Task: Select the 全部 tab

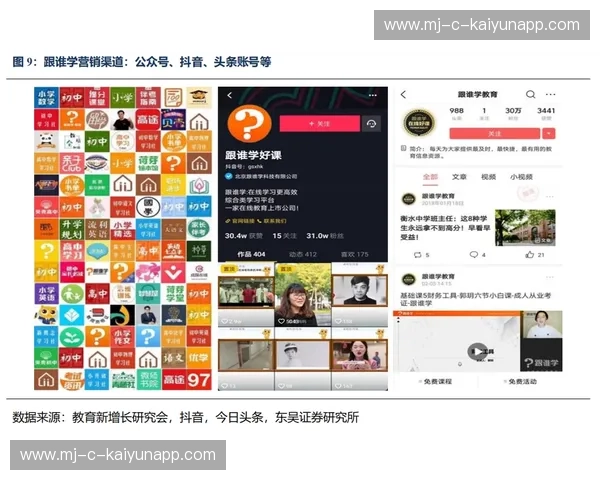Action: coord(430,176)
